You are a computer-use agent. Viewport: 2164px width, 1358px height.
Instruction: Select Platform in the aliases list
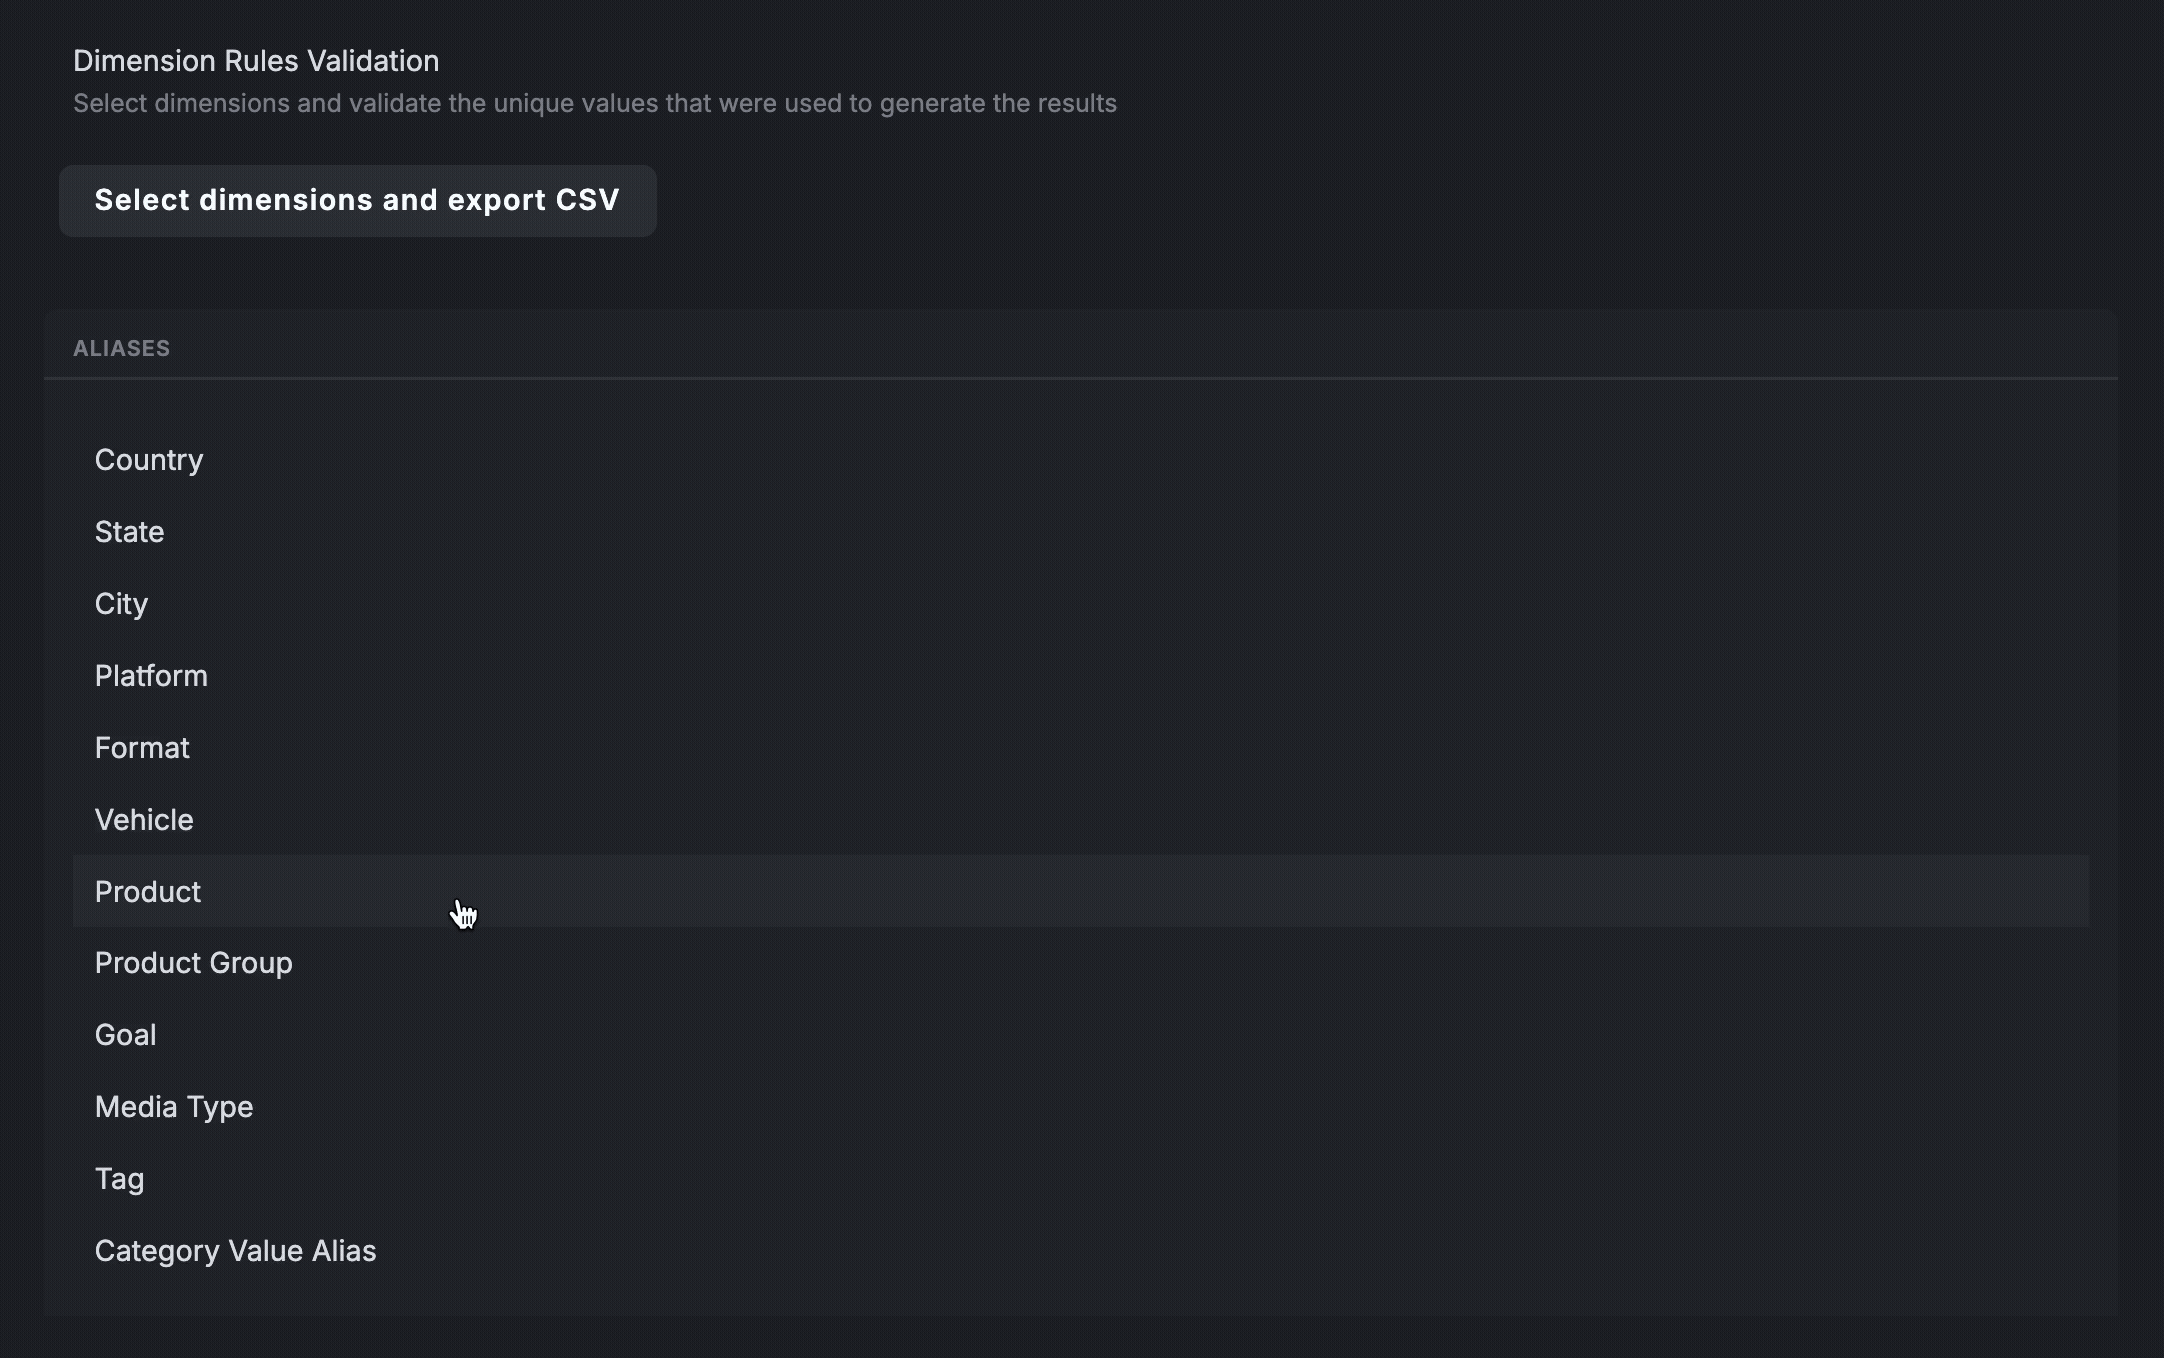tap(1081, 676)
